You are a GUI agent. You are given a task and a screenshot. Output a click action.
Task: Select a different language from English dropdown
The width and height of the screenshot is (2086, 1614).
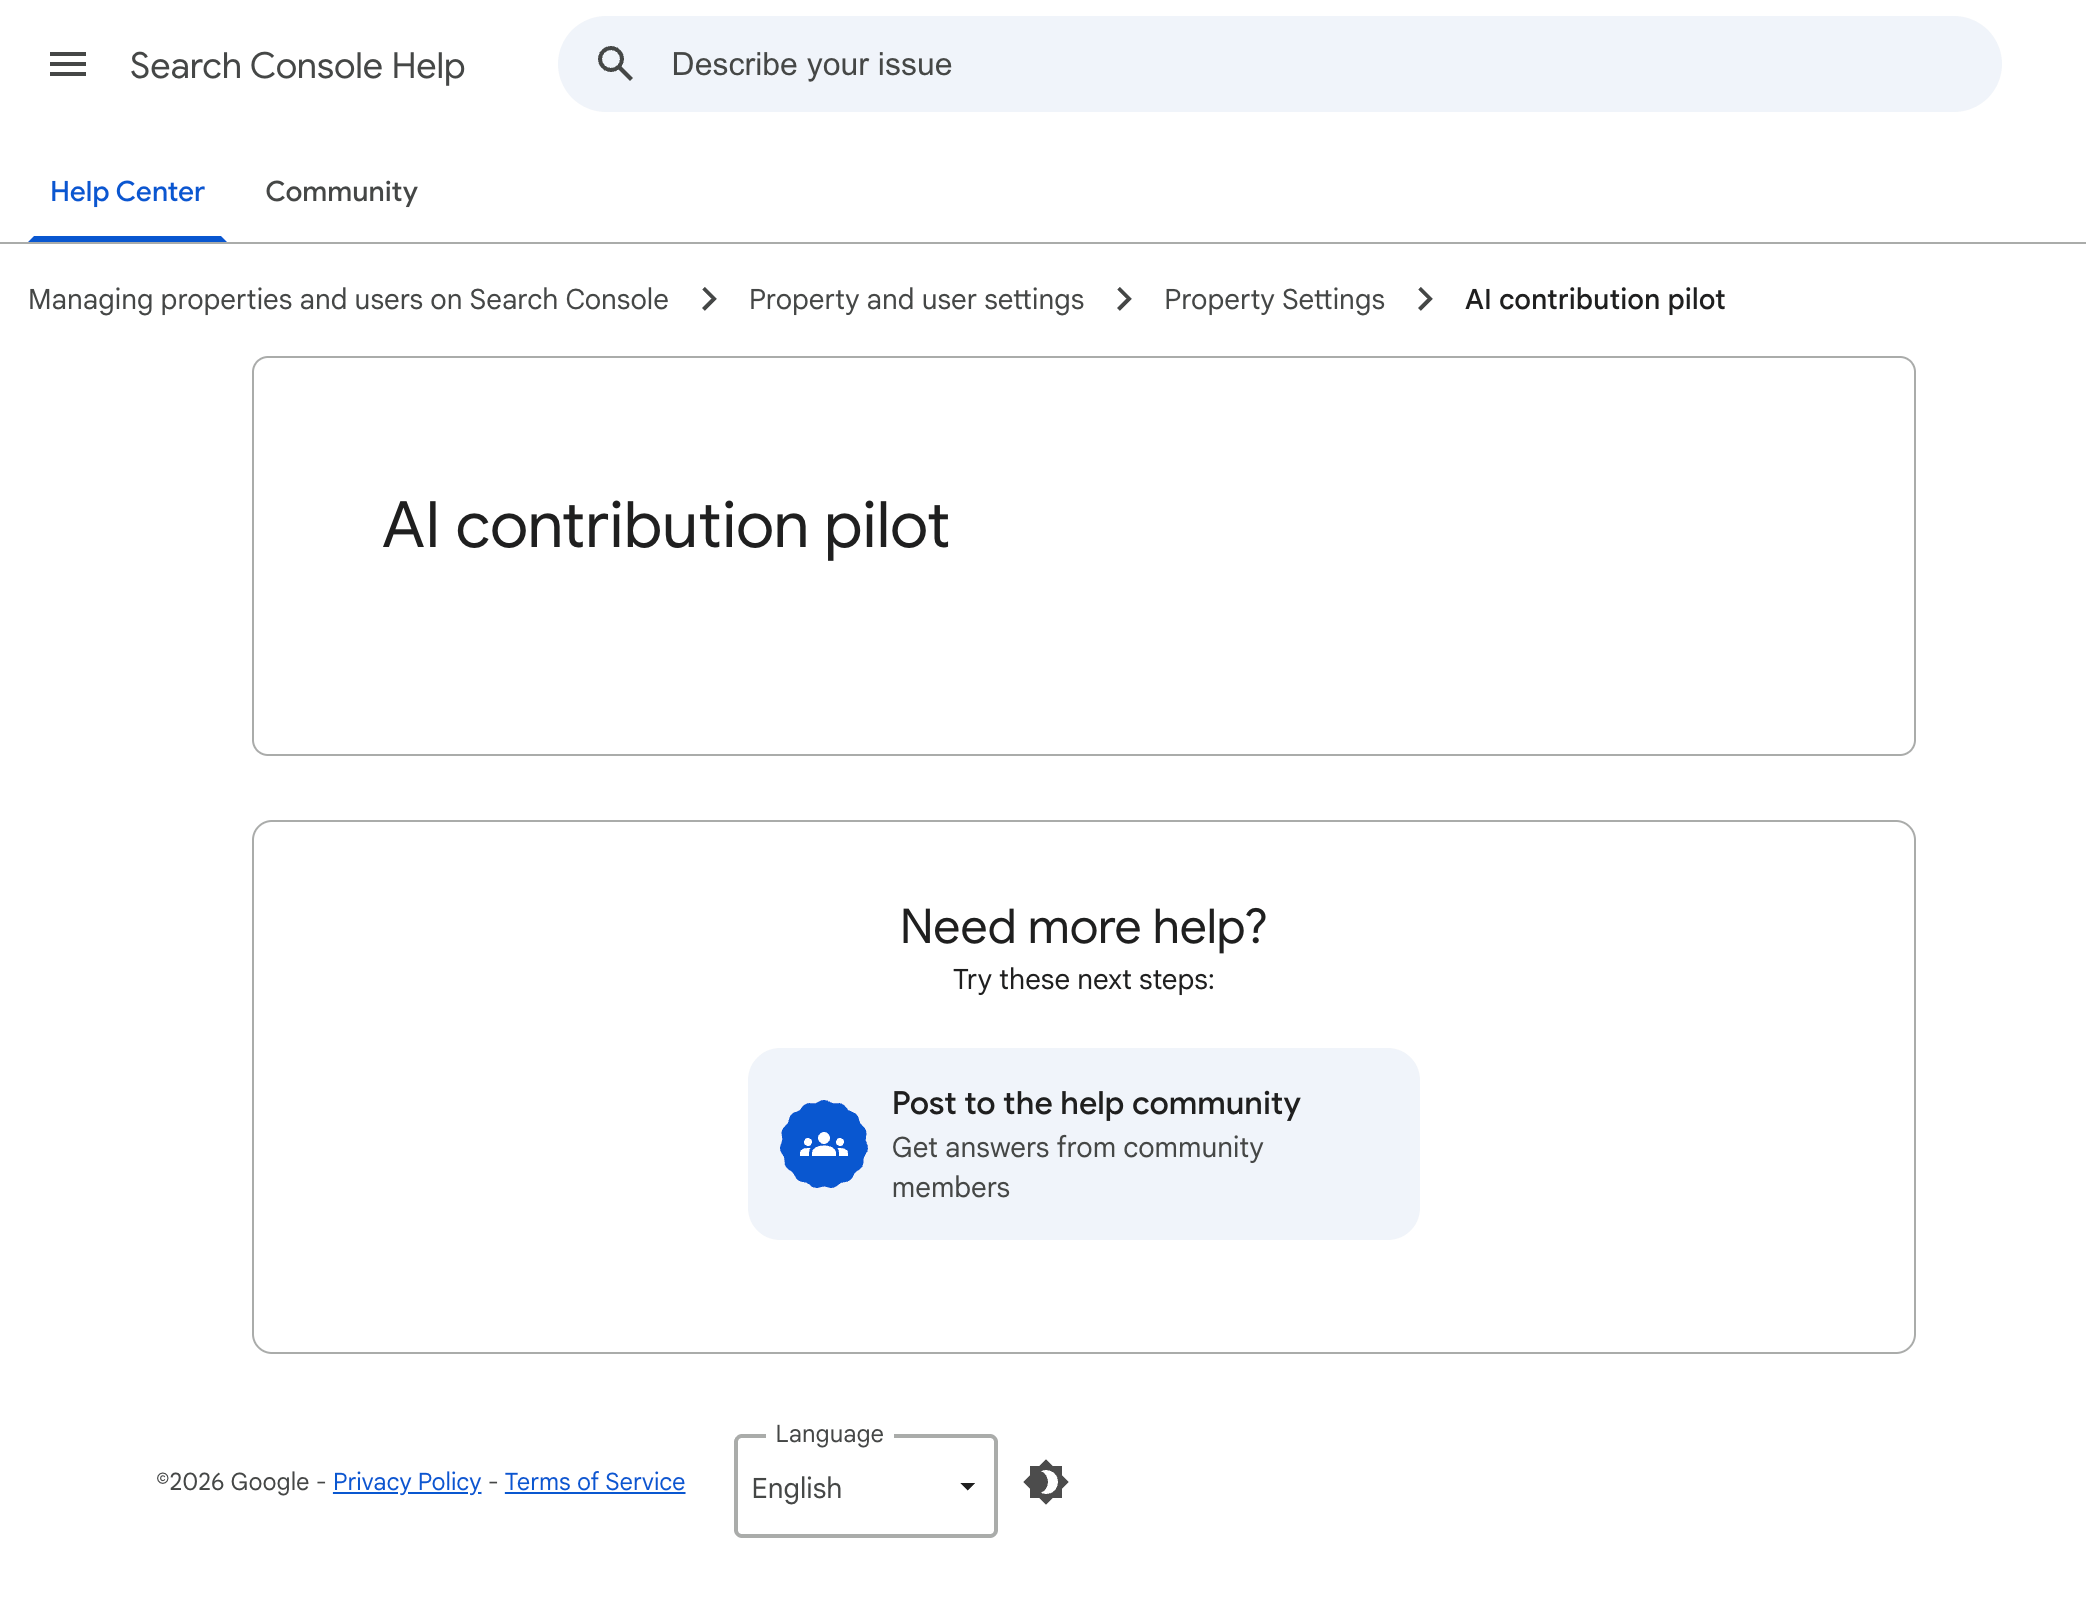[x=864, y=1487]
